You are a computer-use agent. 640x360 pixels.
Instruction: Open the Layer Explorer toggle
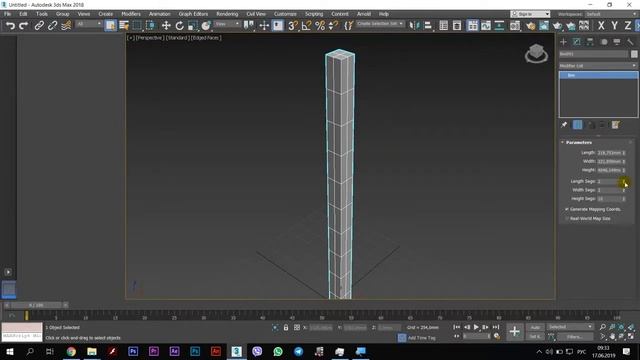457,26
